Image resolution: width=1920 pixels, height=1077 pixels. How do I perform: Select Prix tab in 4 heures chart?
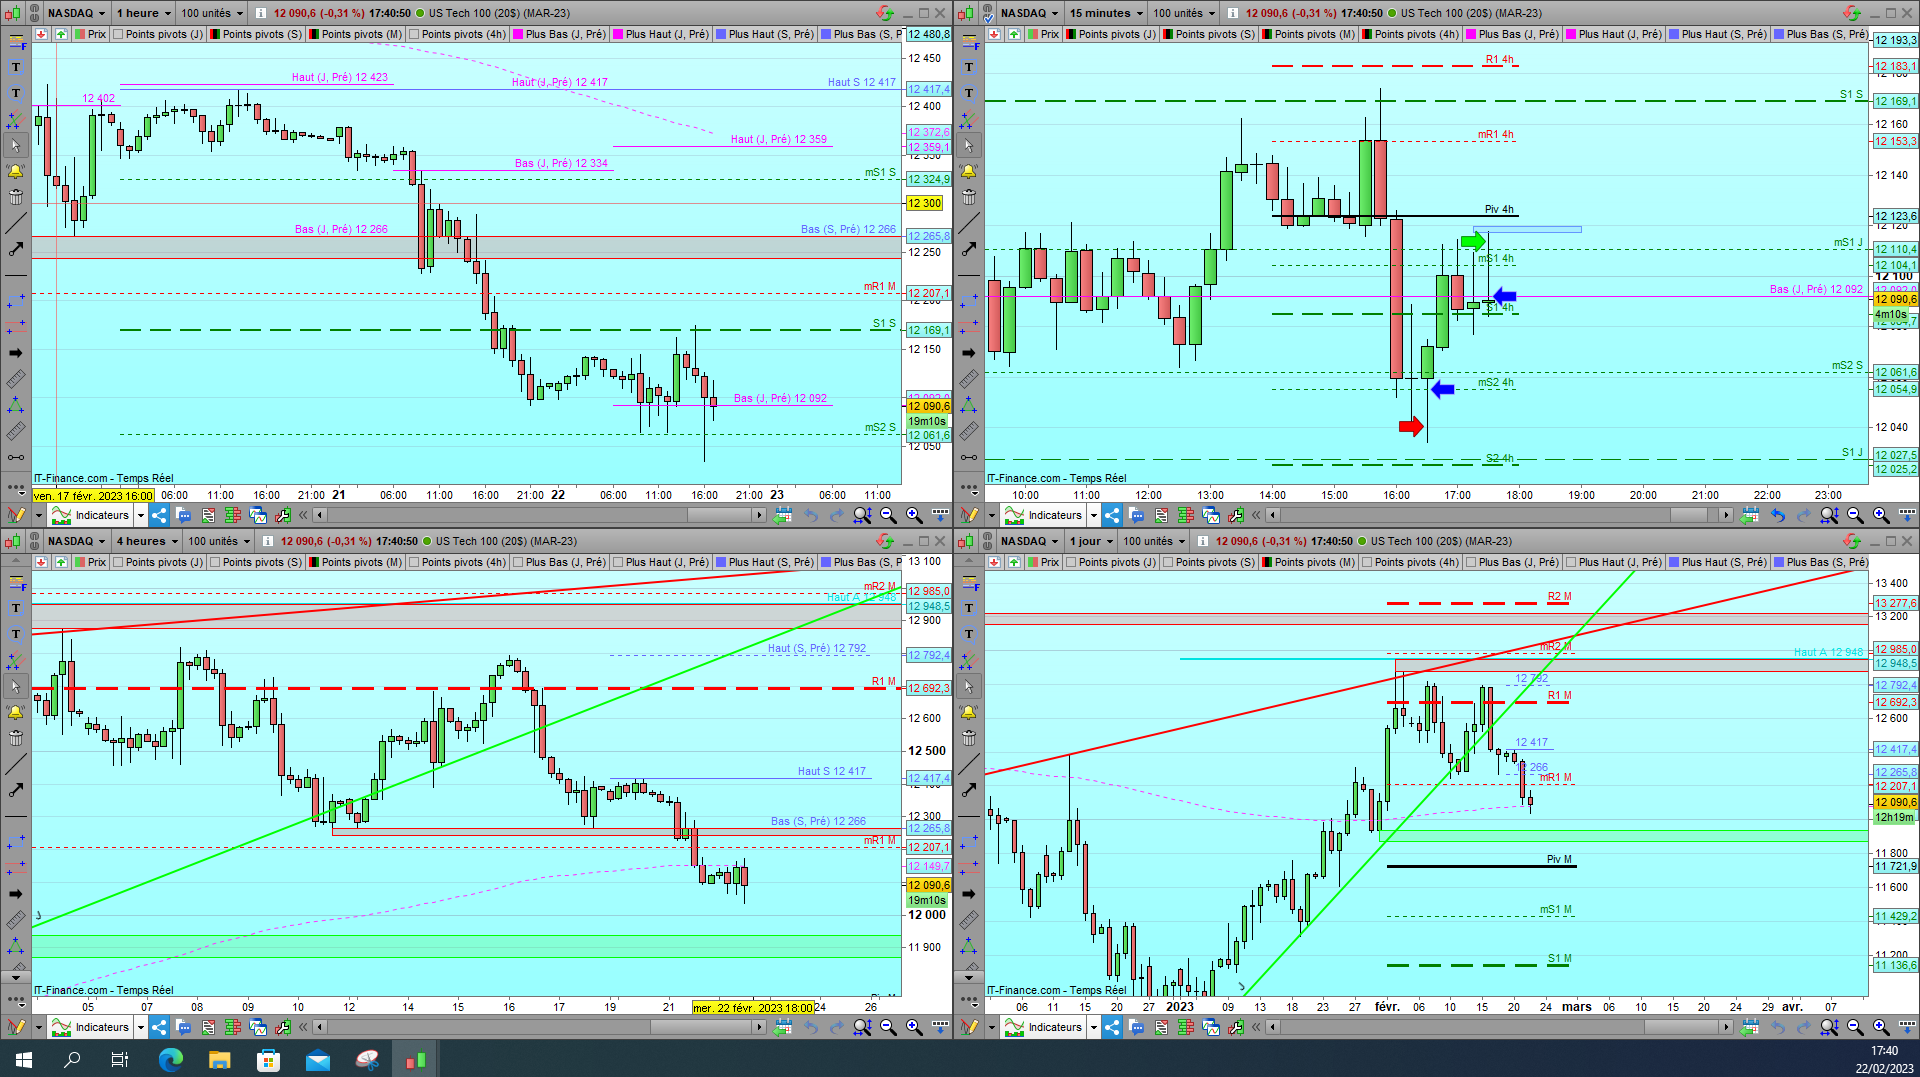tap(89, 562)
